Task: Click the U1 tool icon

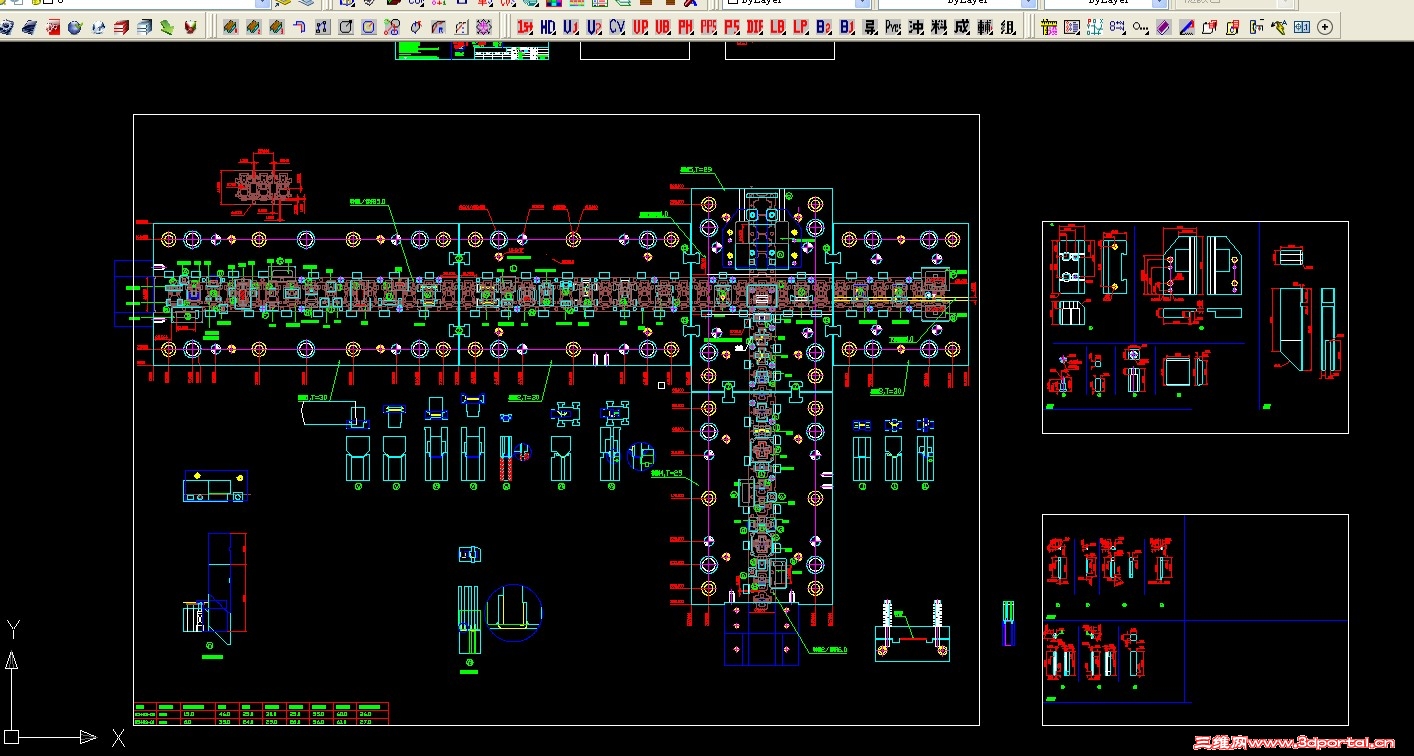Action: 569,27
